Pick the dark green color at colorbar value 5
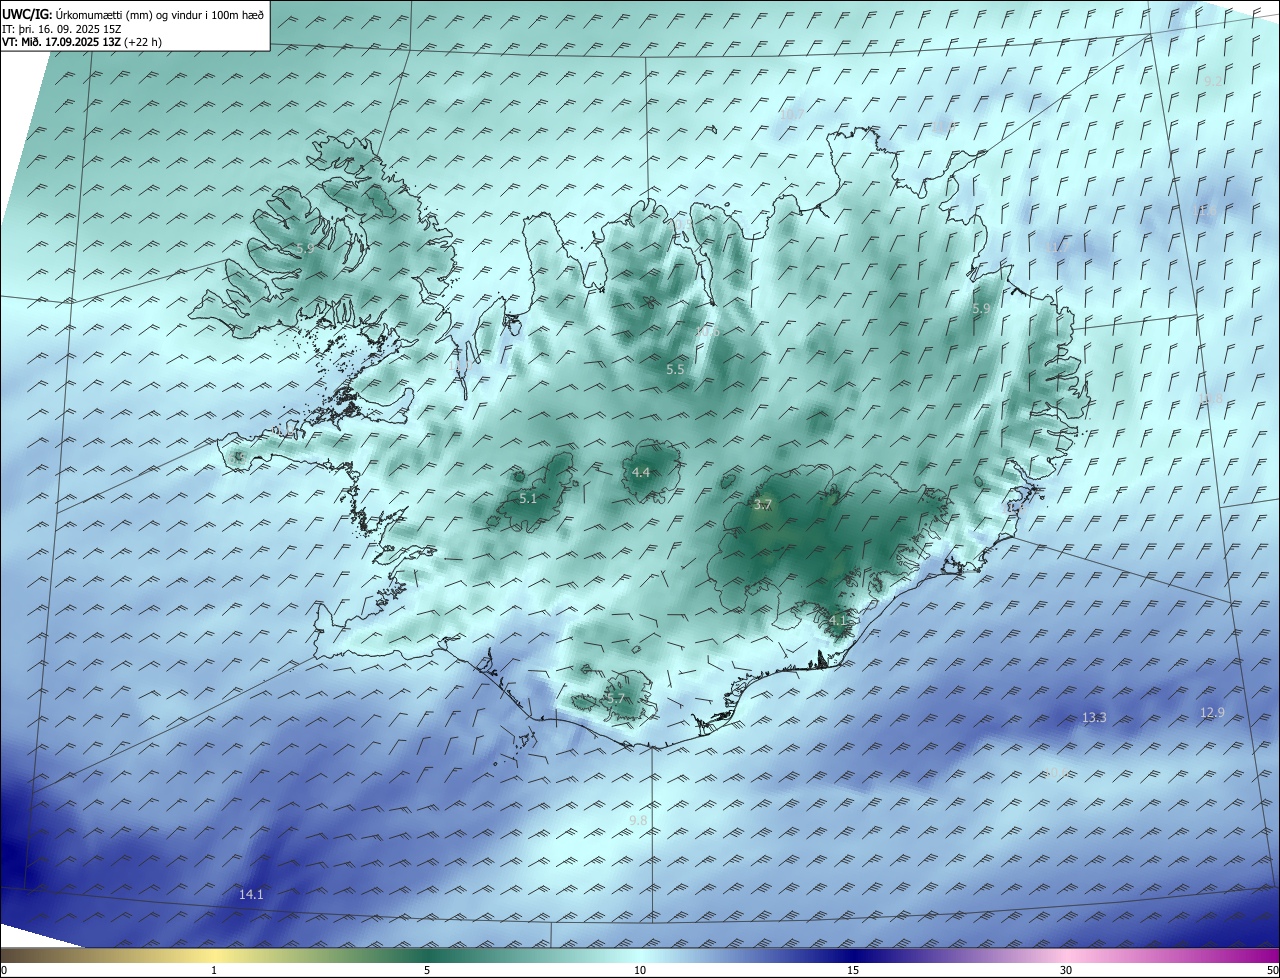Image resolution: width=1280 pixels, height=978 pixels. (x=427, y=955)
